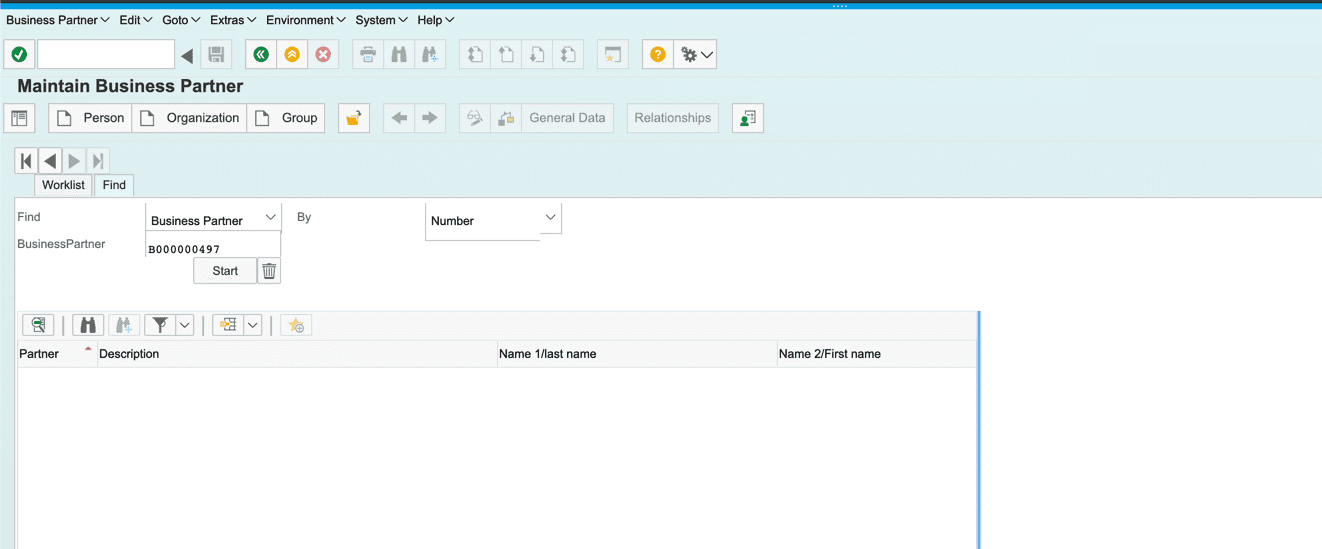1322x549 pixels.
Task: Open the Business Partner menu
Action: click(58, 20)
